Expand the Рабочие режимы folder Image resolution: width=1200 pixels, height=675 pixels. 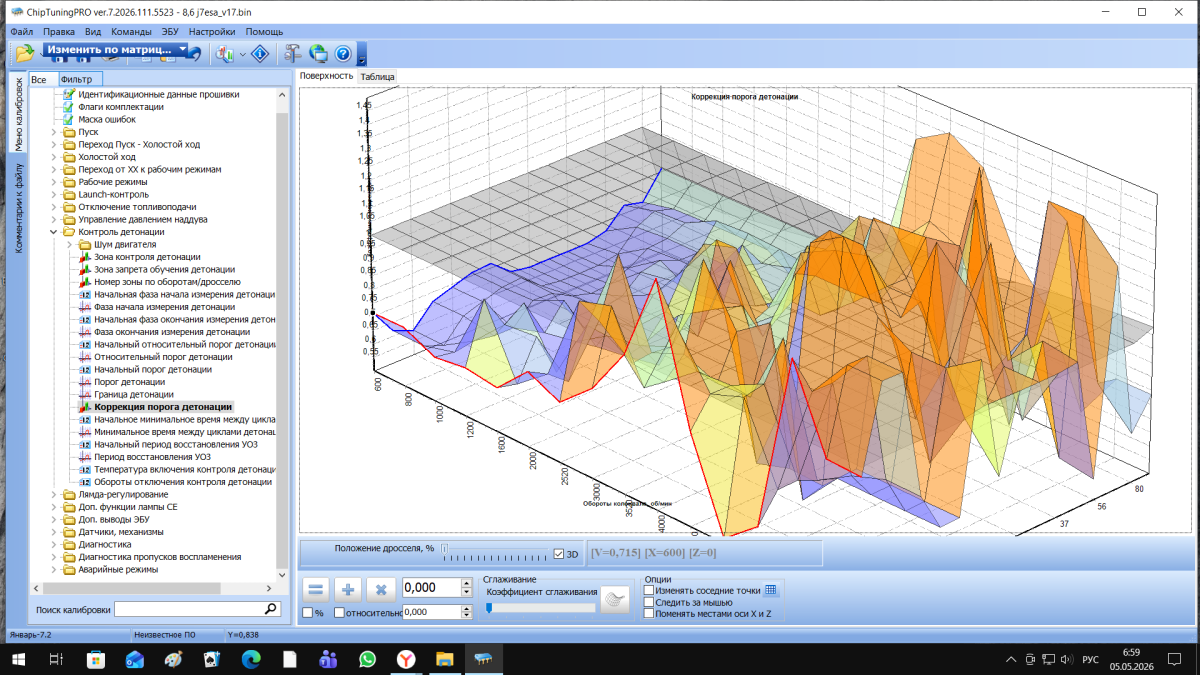54,182
